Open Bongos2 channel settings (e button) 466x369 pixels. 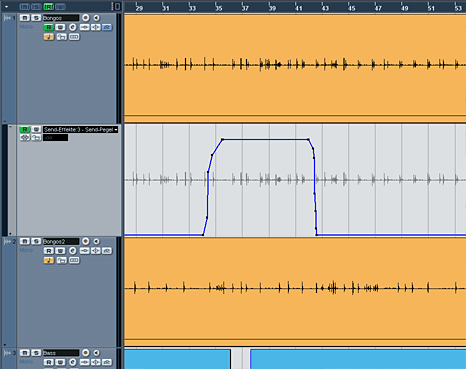coord(72,251)
